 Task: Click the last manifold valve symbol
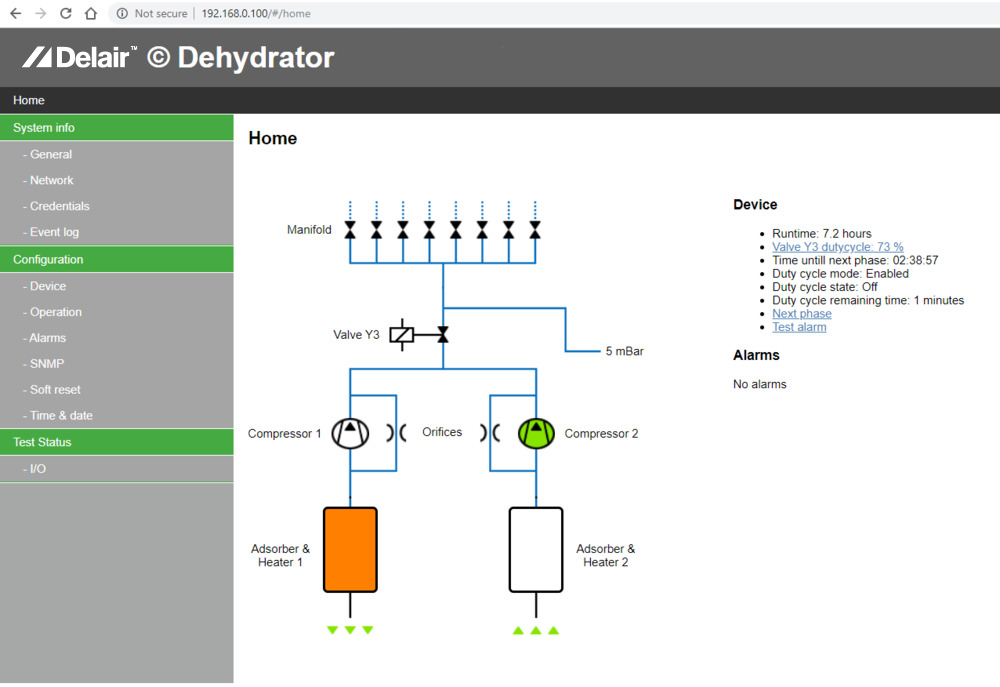point(535,230)
